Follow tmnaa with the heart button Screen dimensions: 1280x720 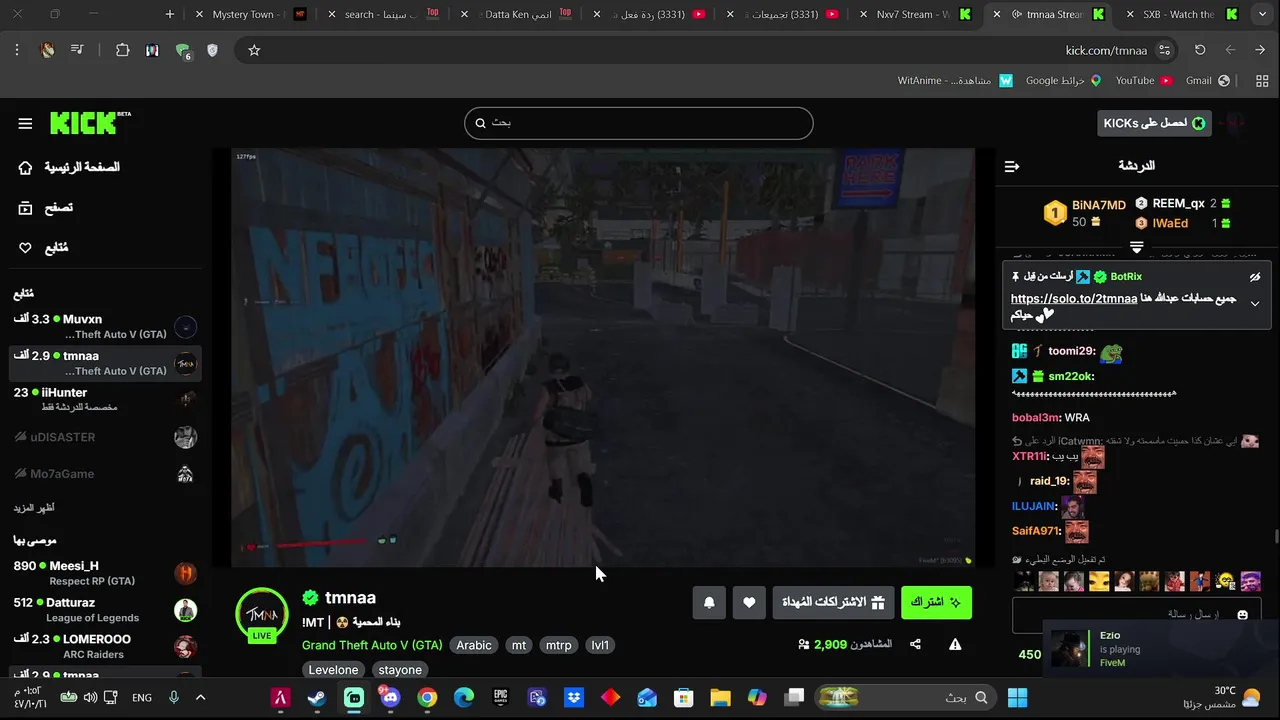click(x=749, y=602)
